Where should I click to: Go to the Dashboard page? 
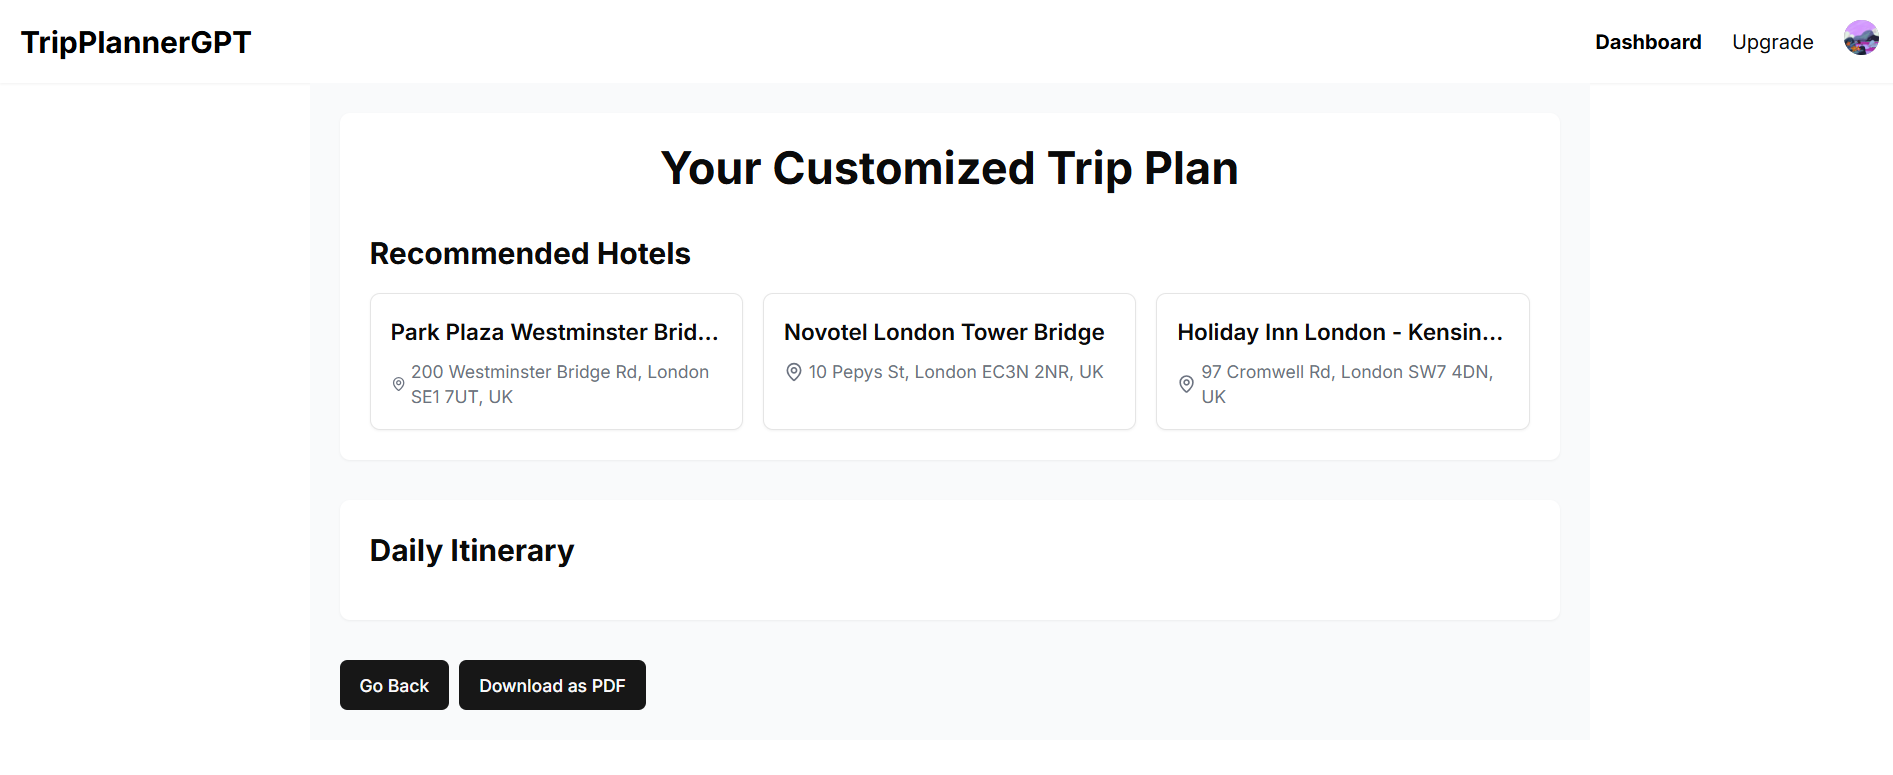(x=1647, y=42)
